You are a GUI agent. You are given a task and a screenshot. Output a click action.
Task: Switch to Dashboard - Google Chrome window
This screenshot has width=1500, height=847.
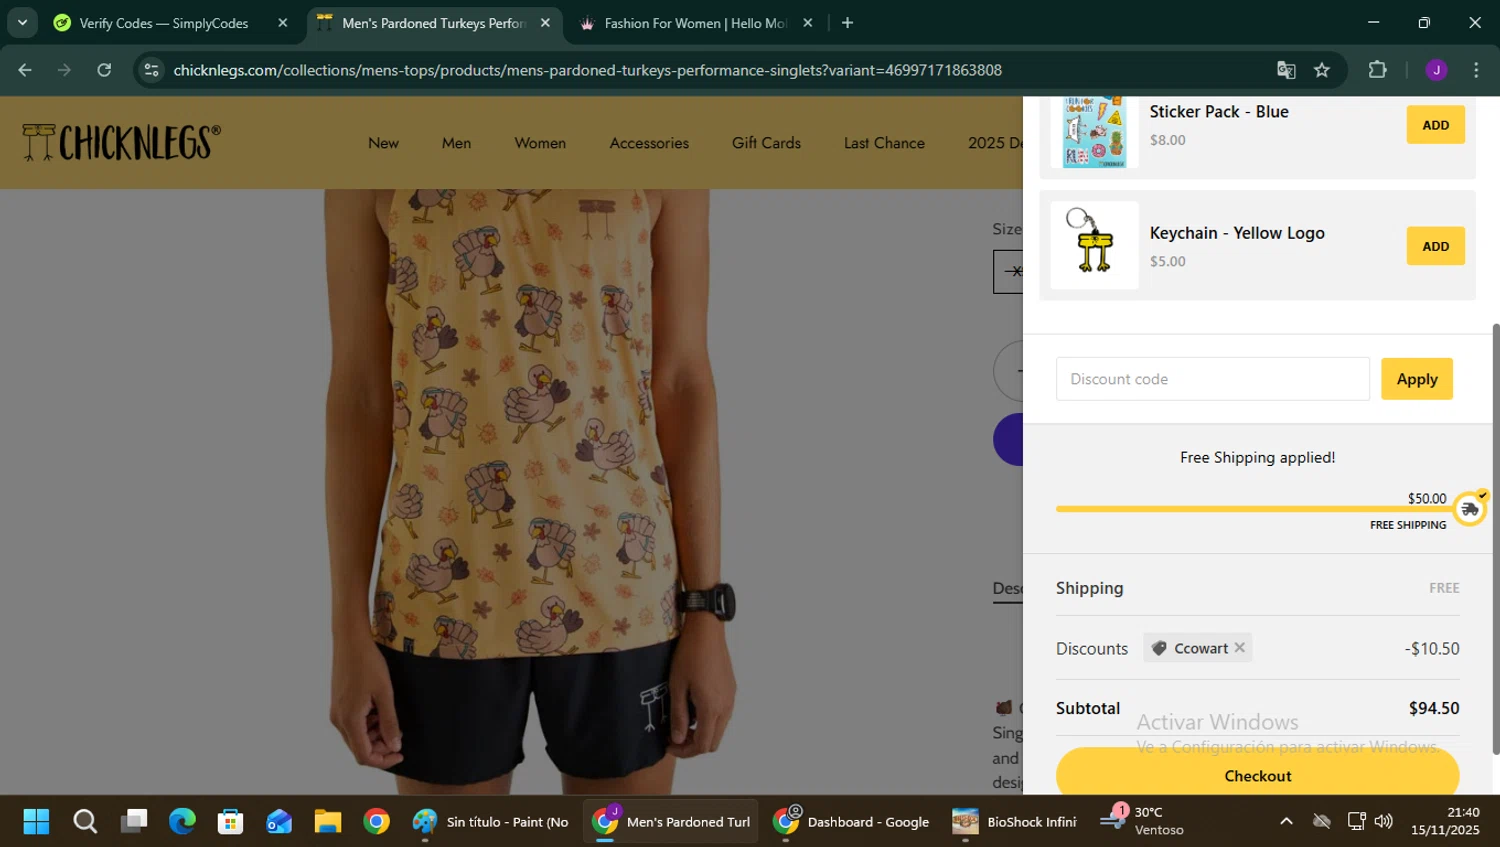852,822
